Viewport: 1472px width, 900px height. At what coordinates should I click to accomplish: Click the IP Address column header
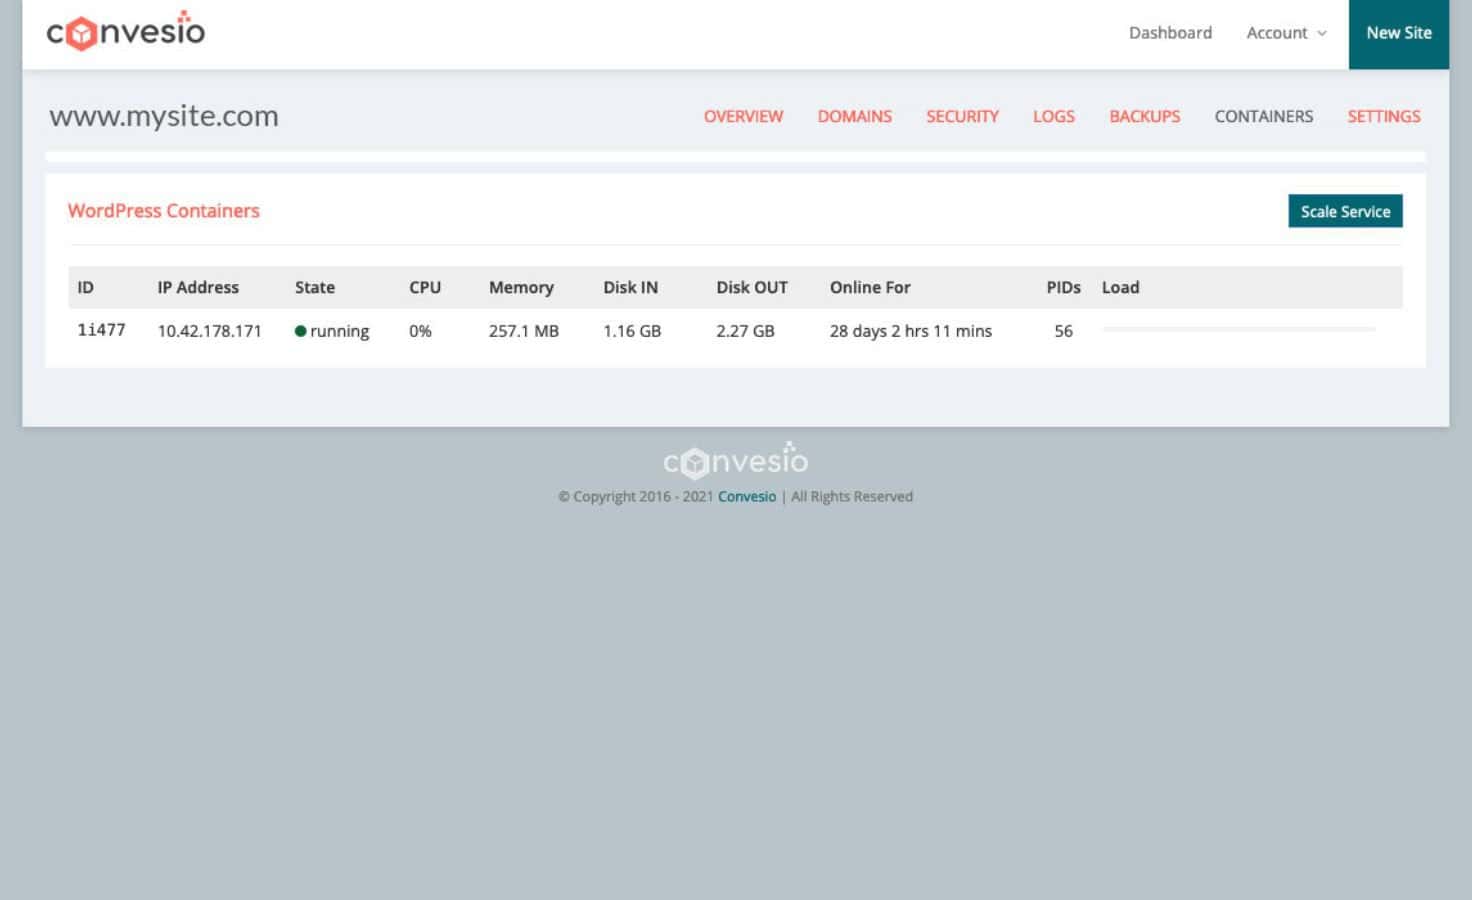(x=198, y=287)
